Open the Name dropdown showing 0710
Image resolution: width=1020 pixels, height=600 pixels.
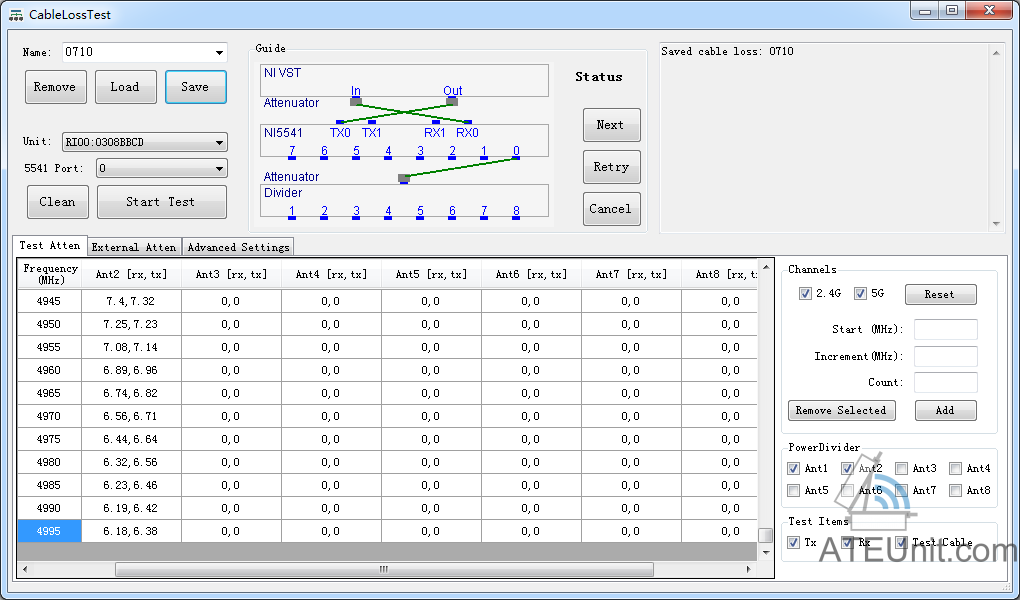[x=219, y=52]
